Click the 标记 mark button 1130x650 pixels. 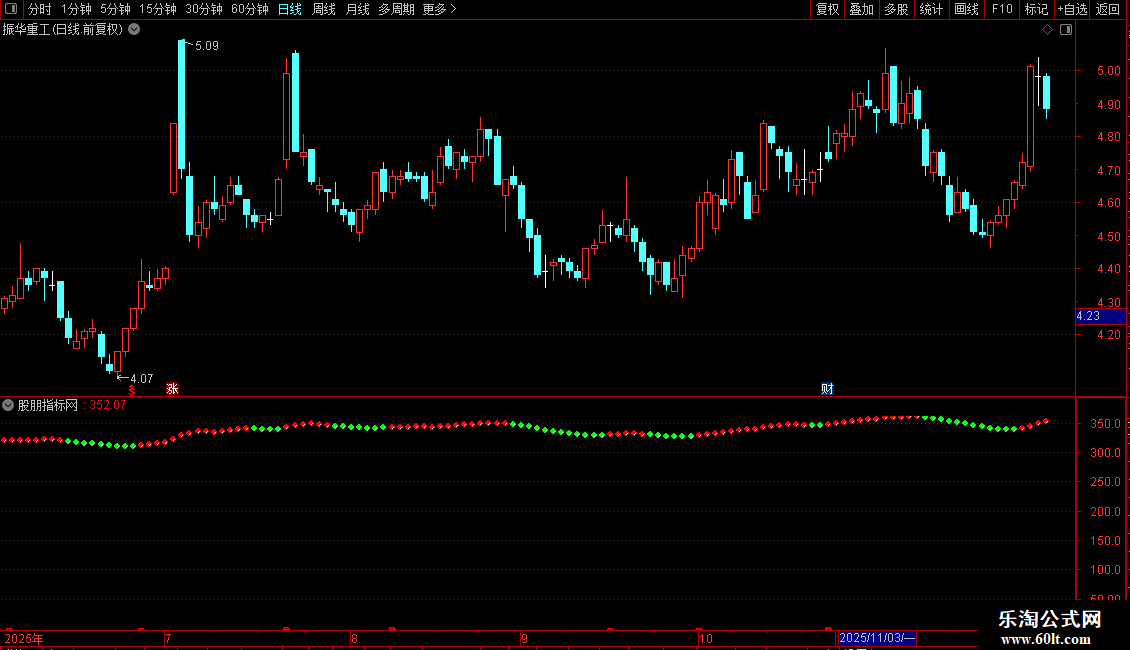pyautogui.click(x=1036, y=9)
